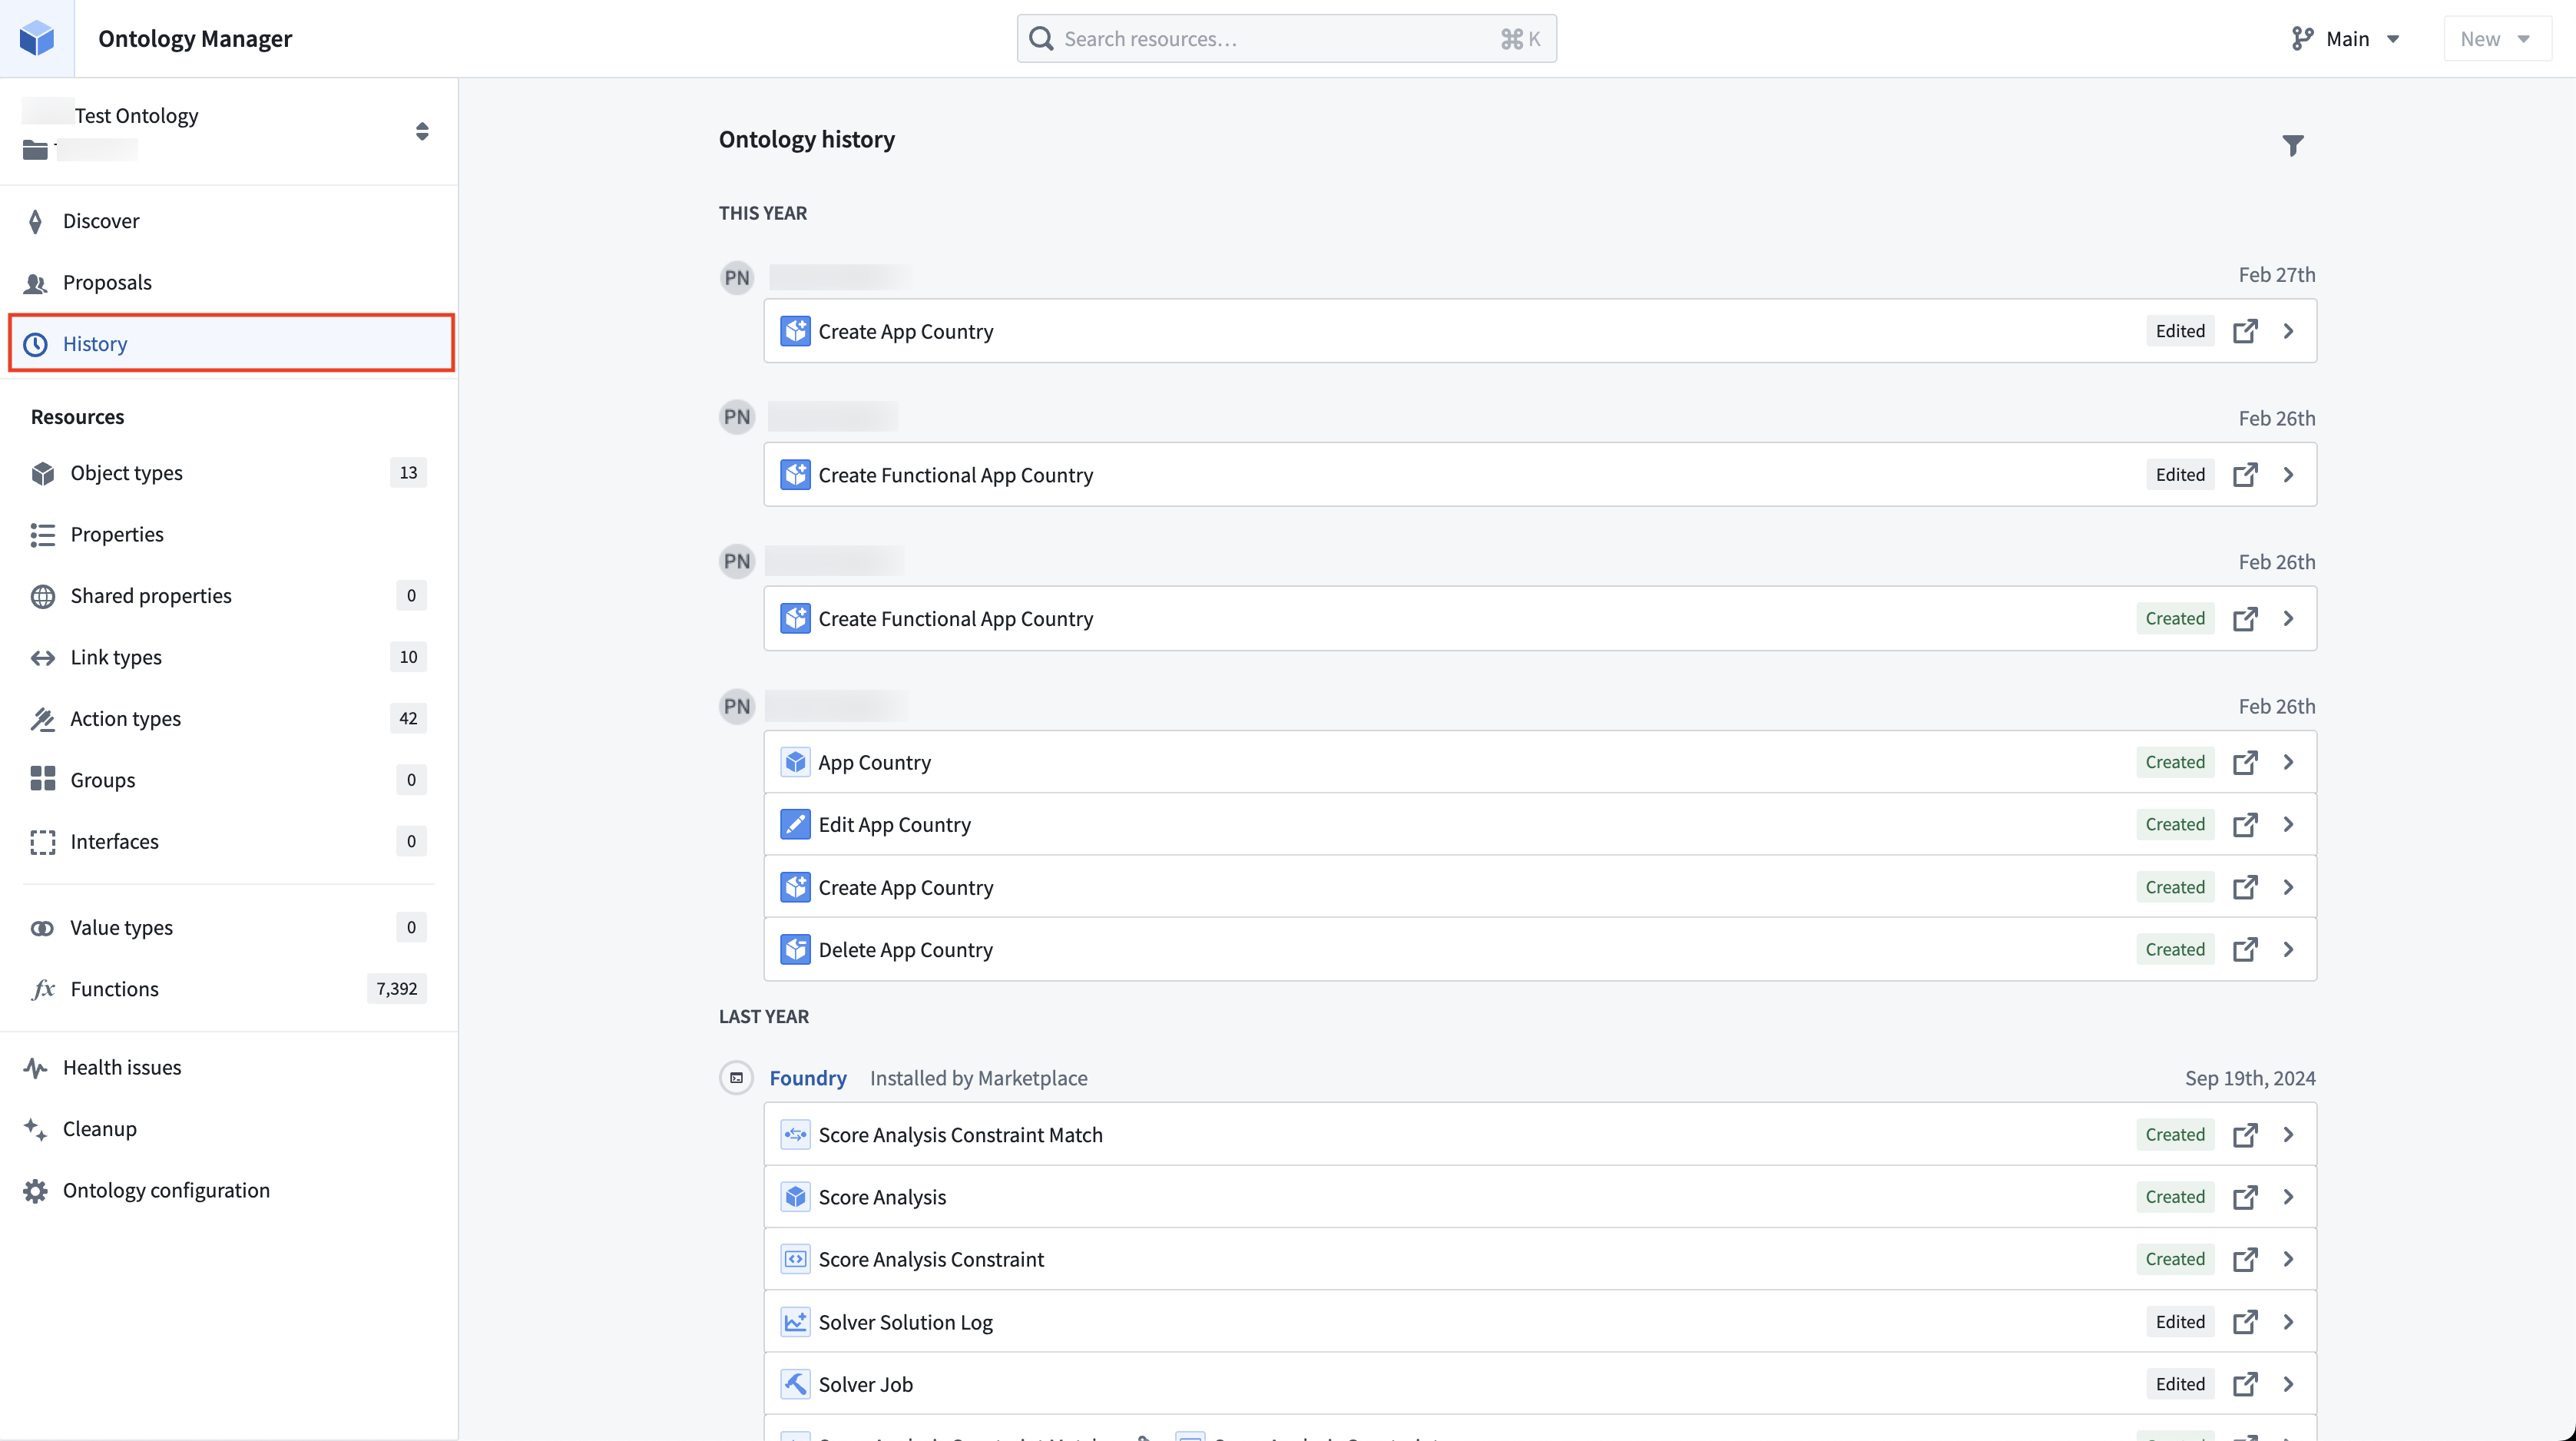
Task: Open external link for Solver Solution Log
Action: [x=2245, y=1322]
